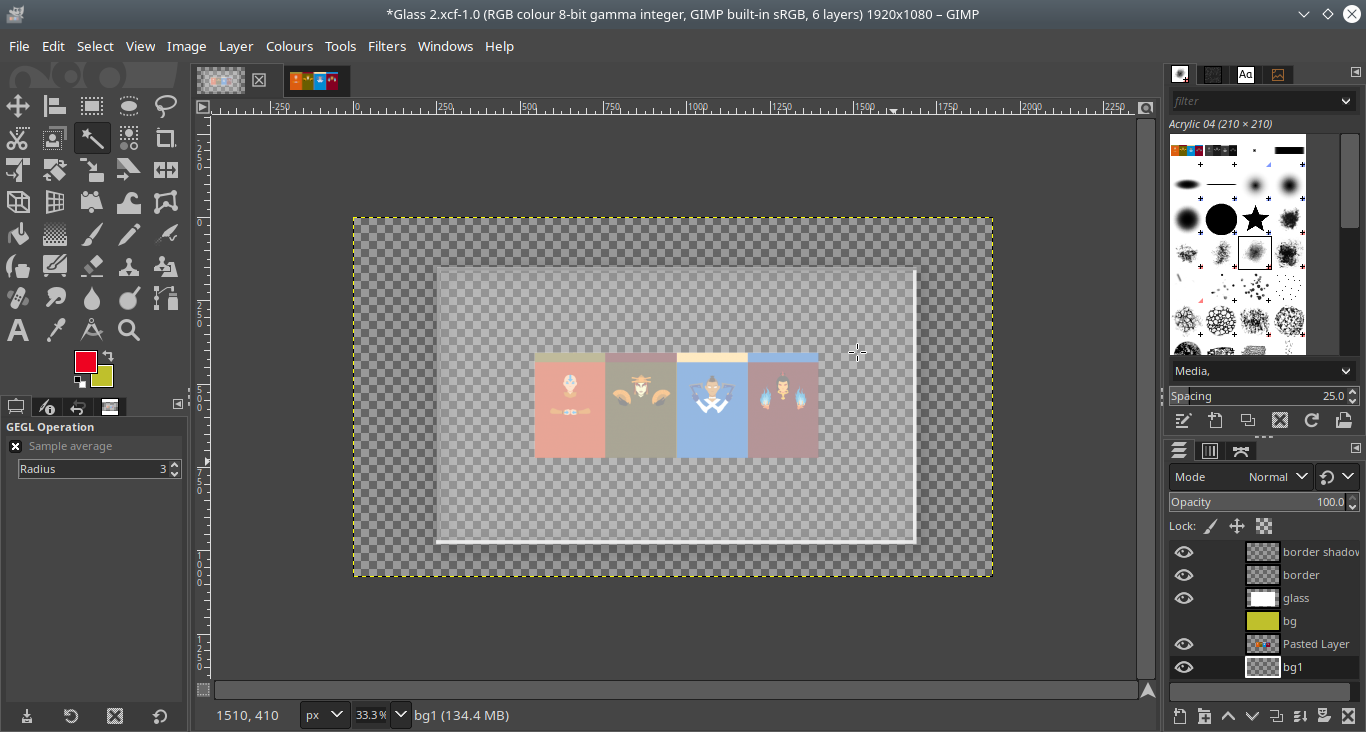
Task: Create a new layer in Layers panel
Action: (x=1180, y=716)
